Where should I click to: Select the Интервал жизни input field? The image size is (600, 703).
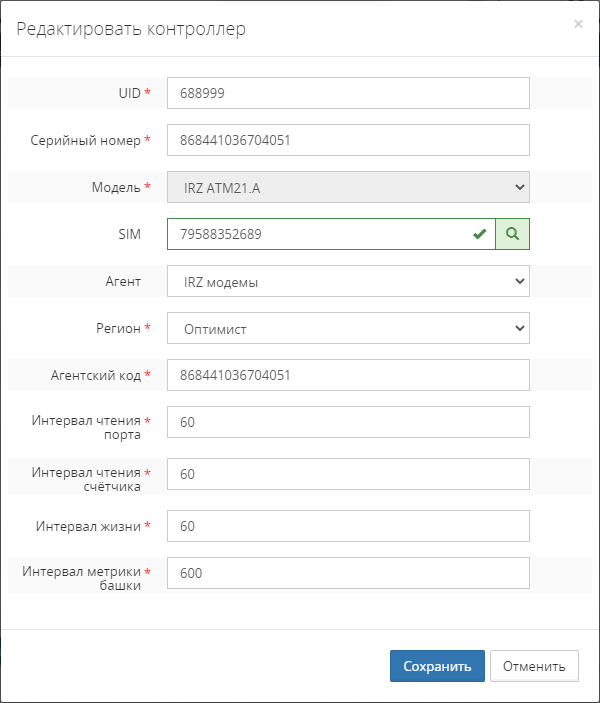click(348, 526)
